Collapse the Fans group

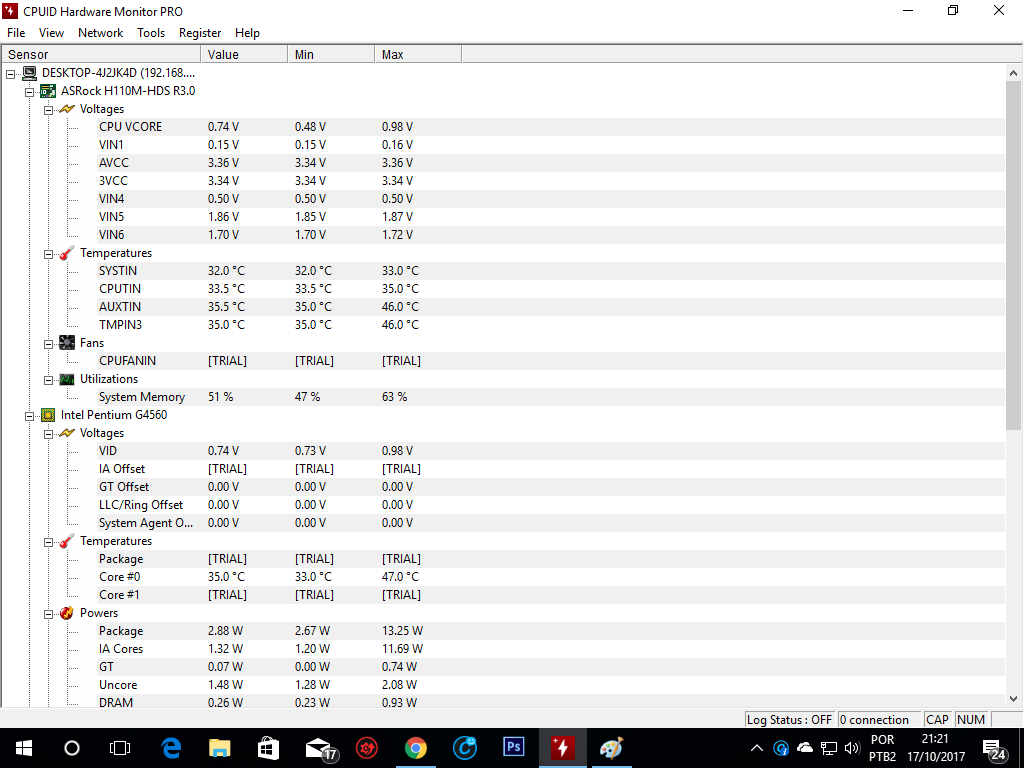(x=48, y=344)
